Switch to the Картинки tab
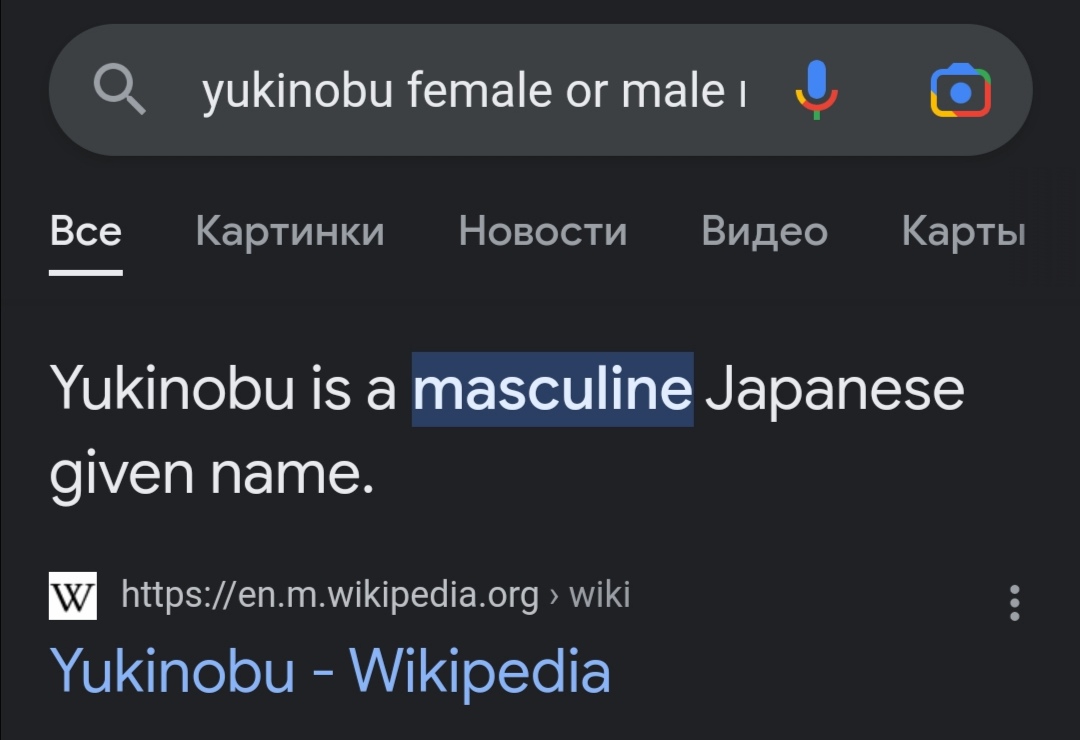 (290, 231)
